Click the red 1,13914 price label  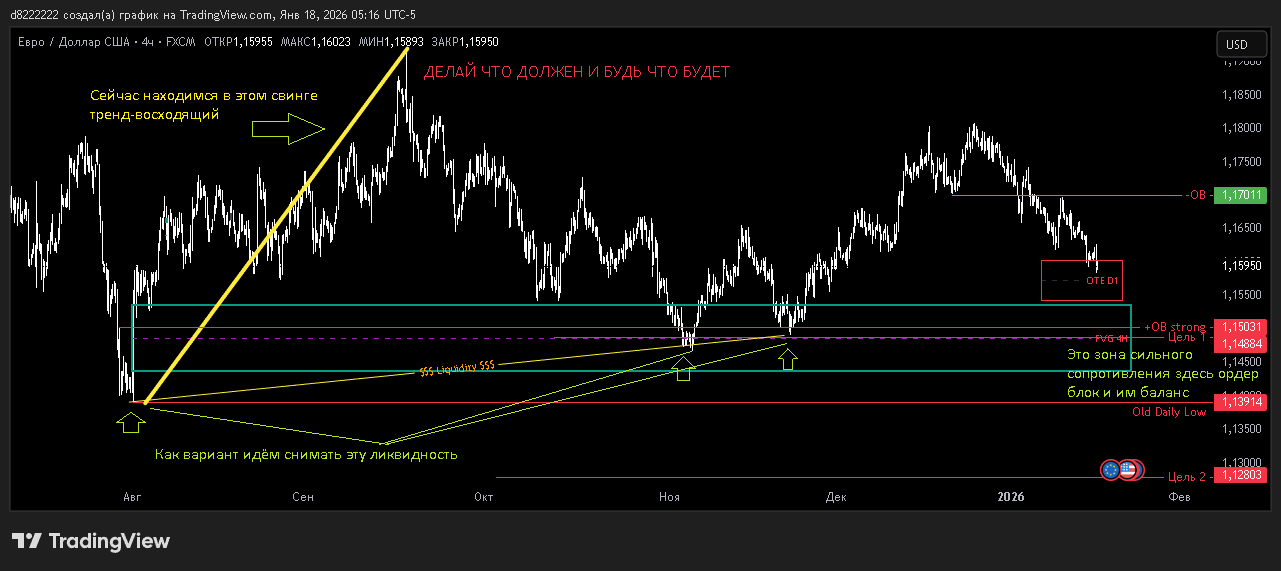click(1240, 401)
